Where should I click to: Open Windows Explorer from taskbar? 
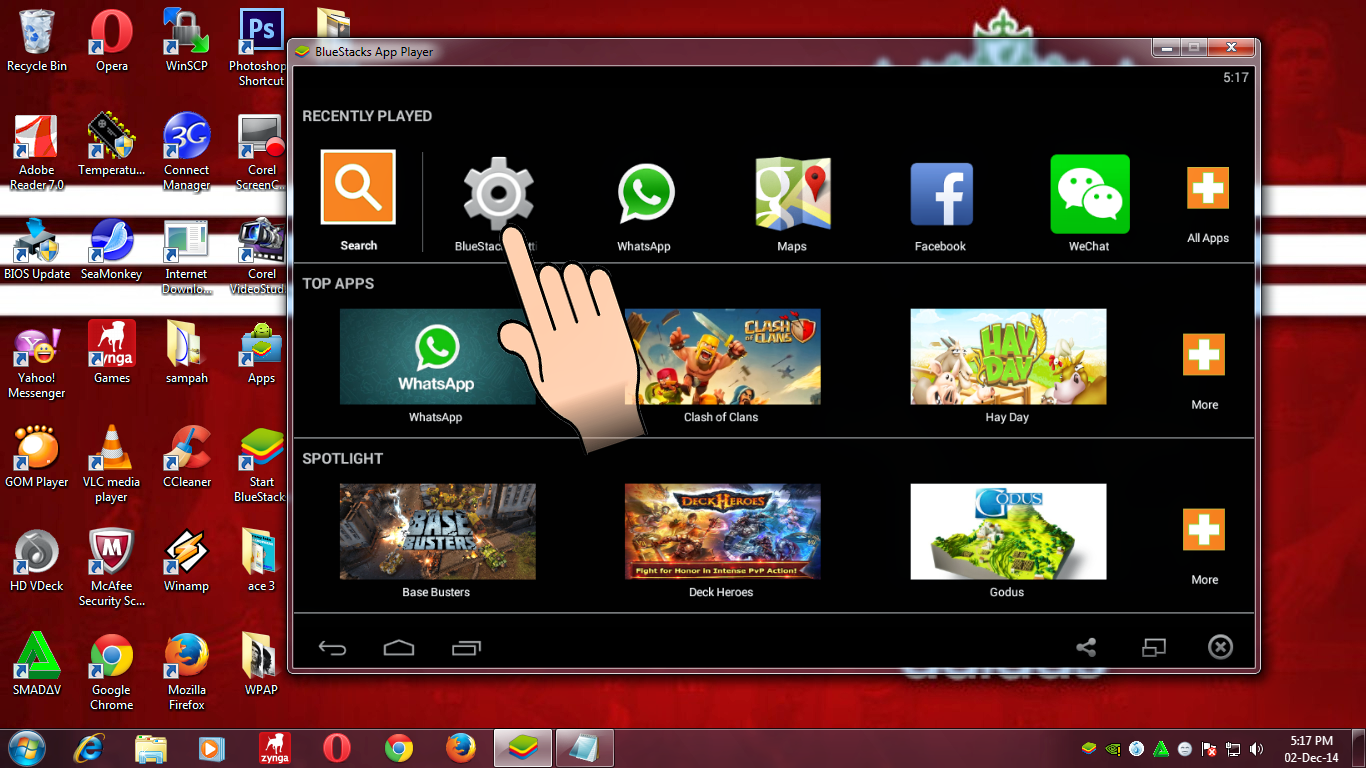coord(151,748)
